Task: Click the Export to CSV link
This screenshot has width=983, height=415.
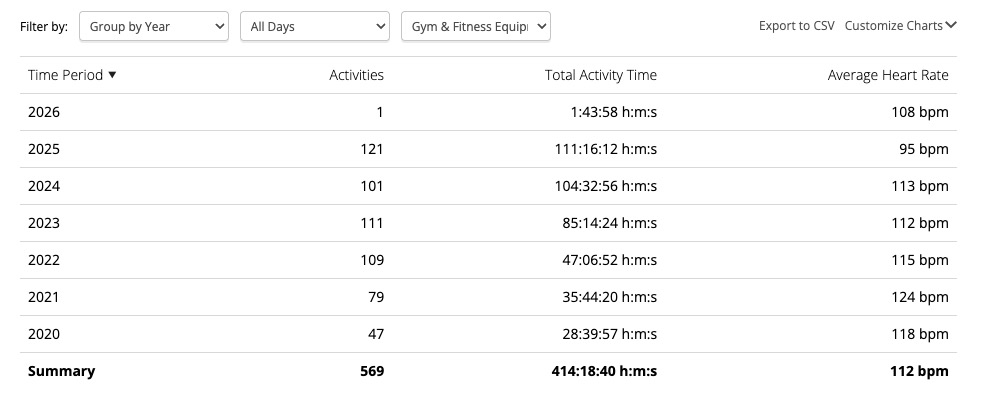Action: pos(796,26)
